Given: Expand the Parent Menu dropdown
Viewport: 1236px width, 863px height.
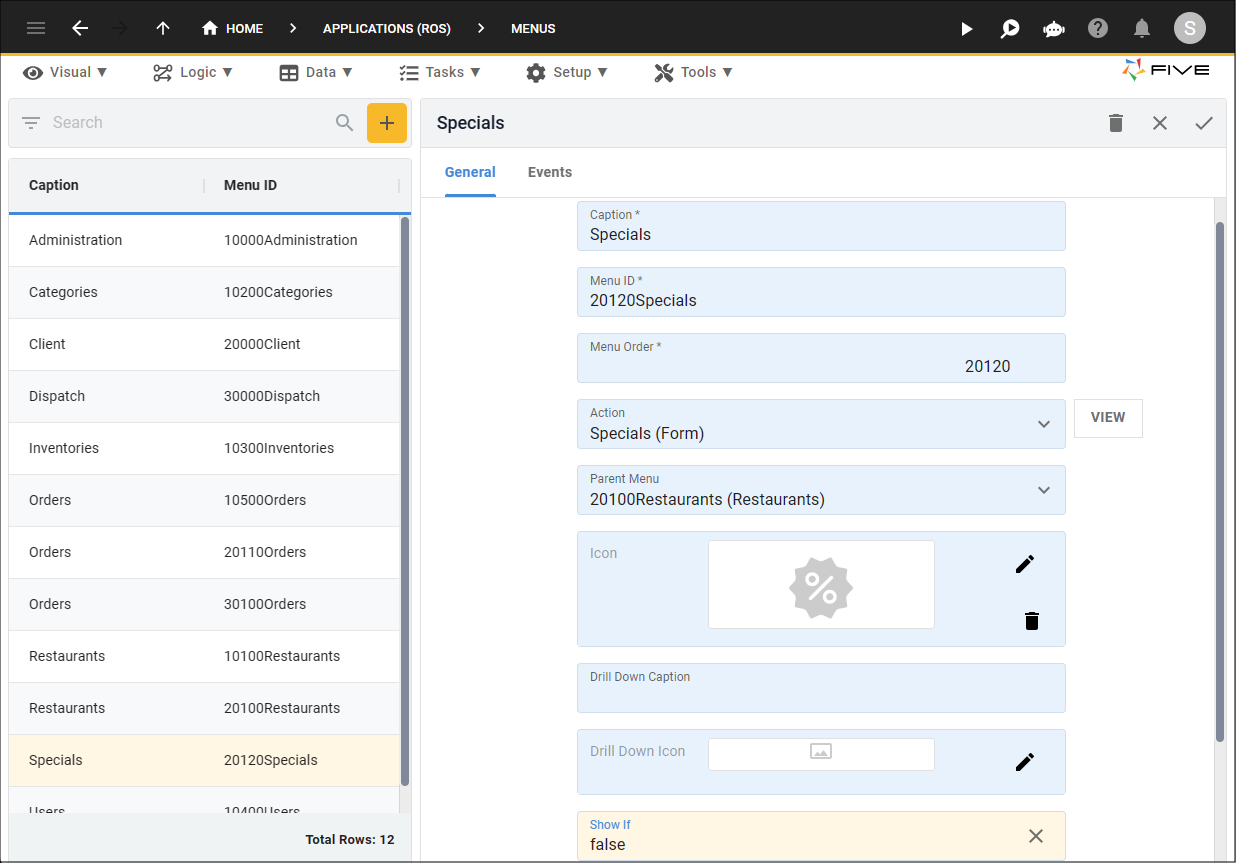Looking at the screenshot, I should pos(1043,490).
